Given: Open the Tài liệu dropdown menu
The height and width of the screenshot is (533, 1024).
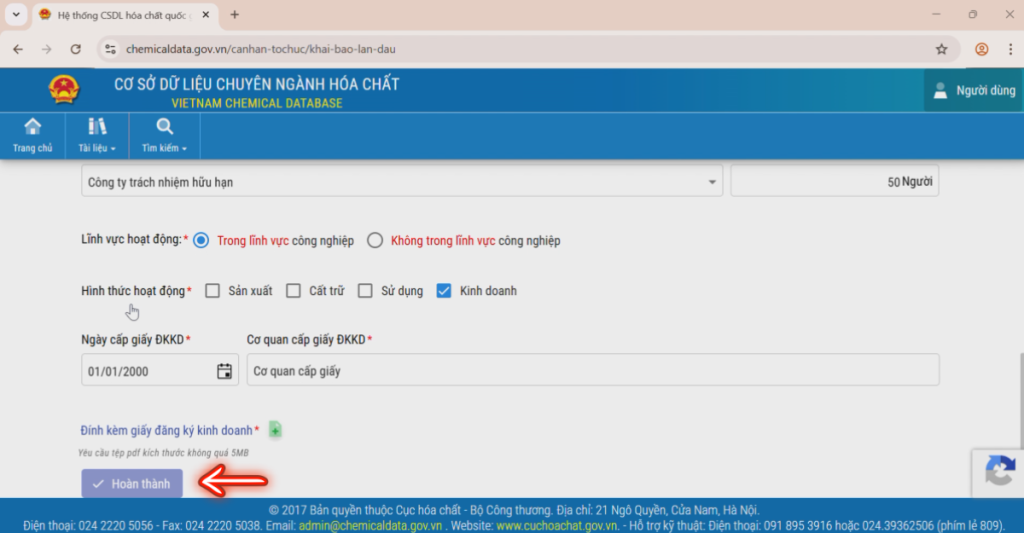Looking at the screenshot, I should coord(97,136).
